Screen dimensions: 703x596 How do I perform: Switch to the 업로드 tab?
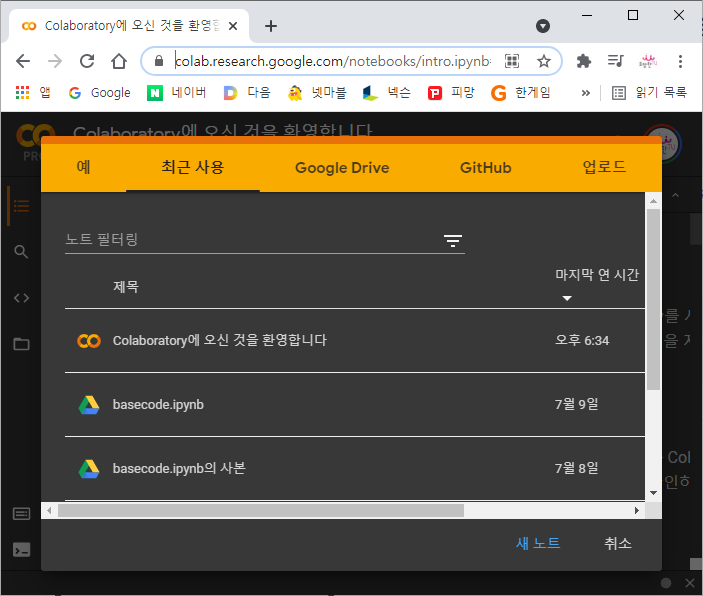[604, 167]
